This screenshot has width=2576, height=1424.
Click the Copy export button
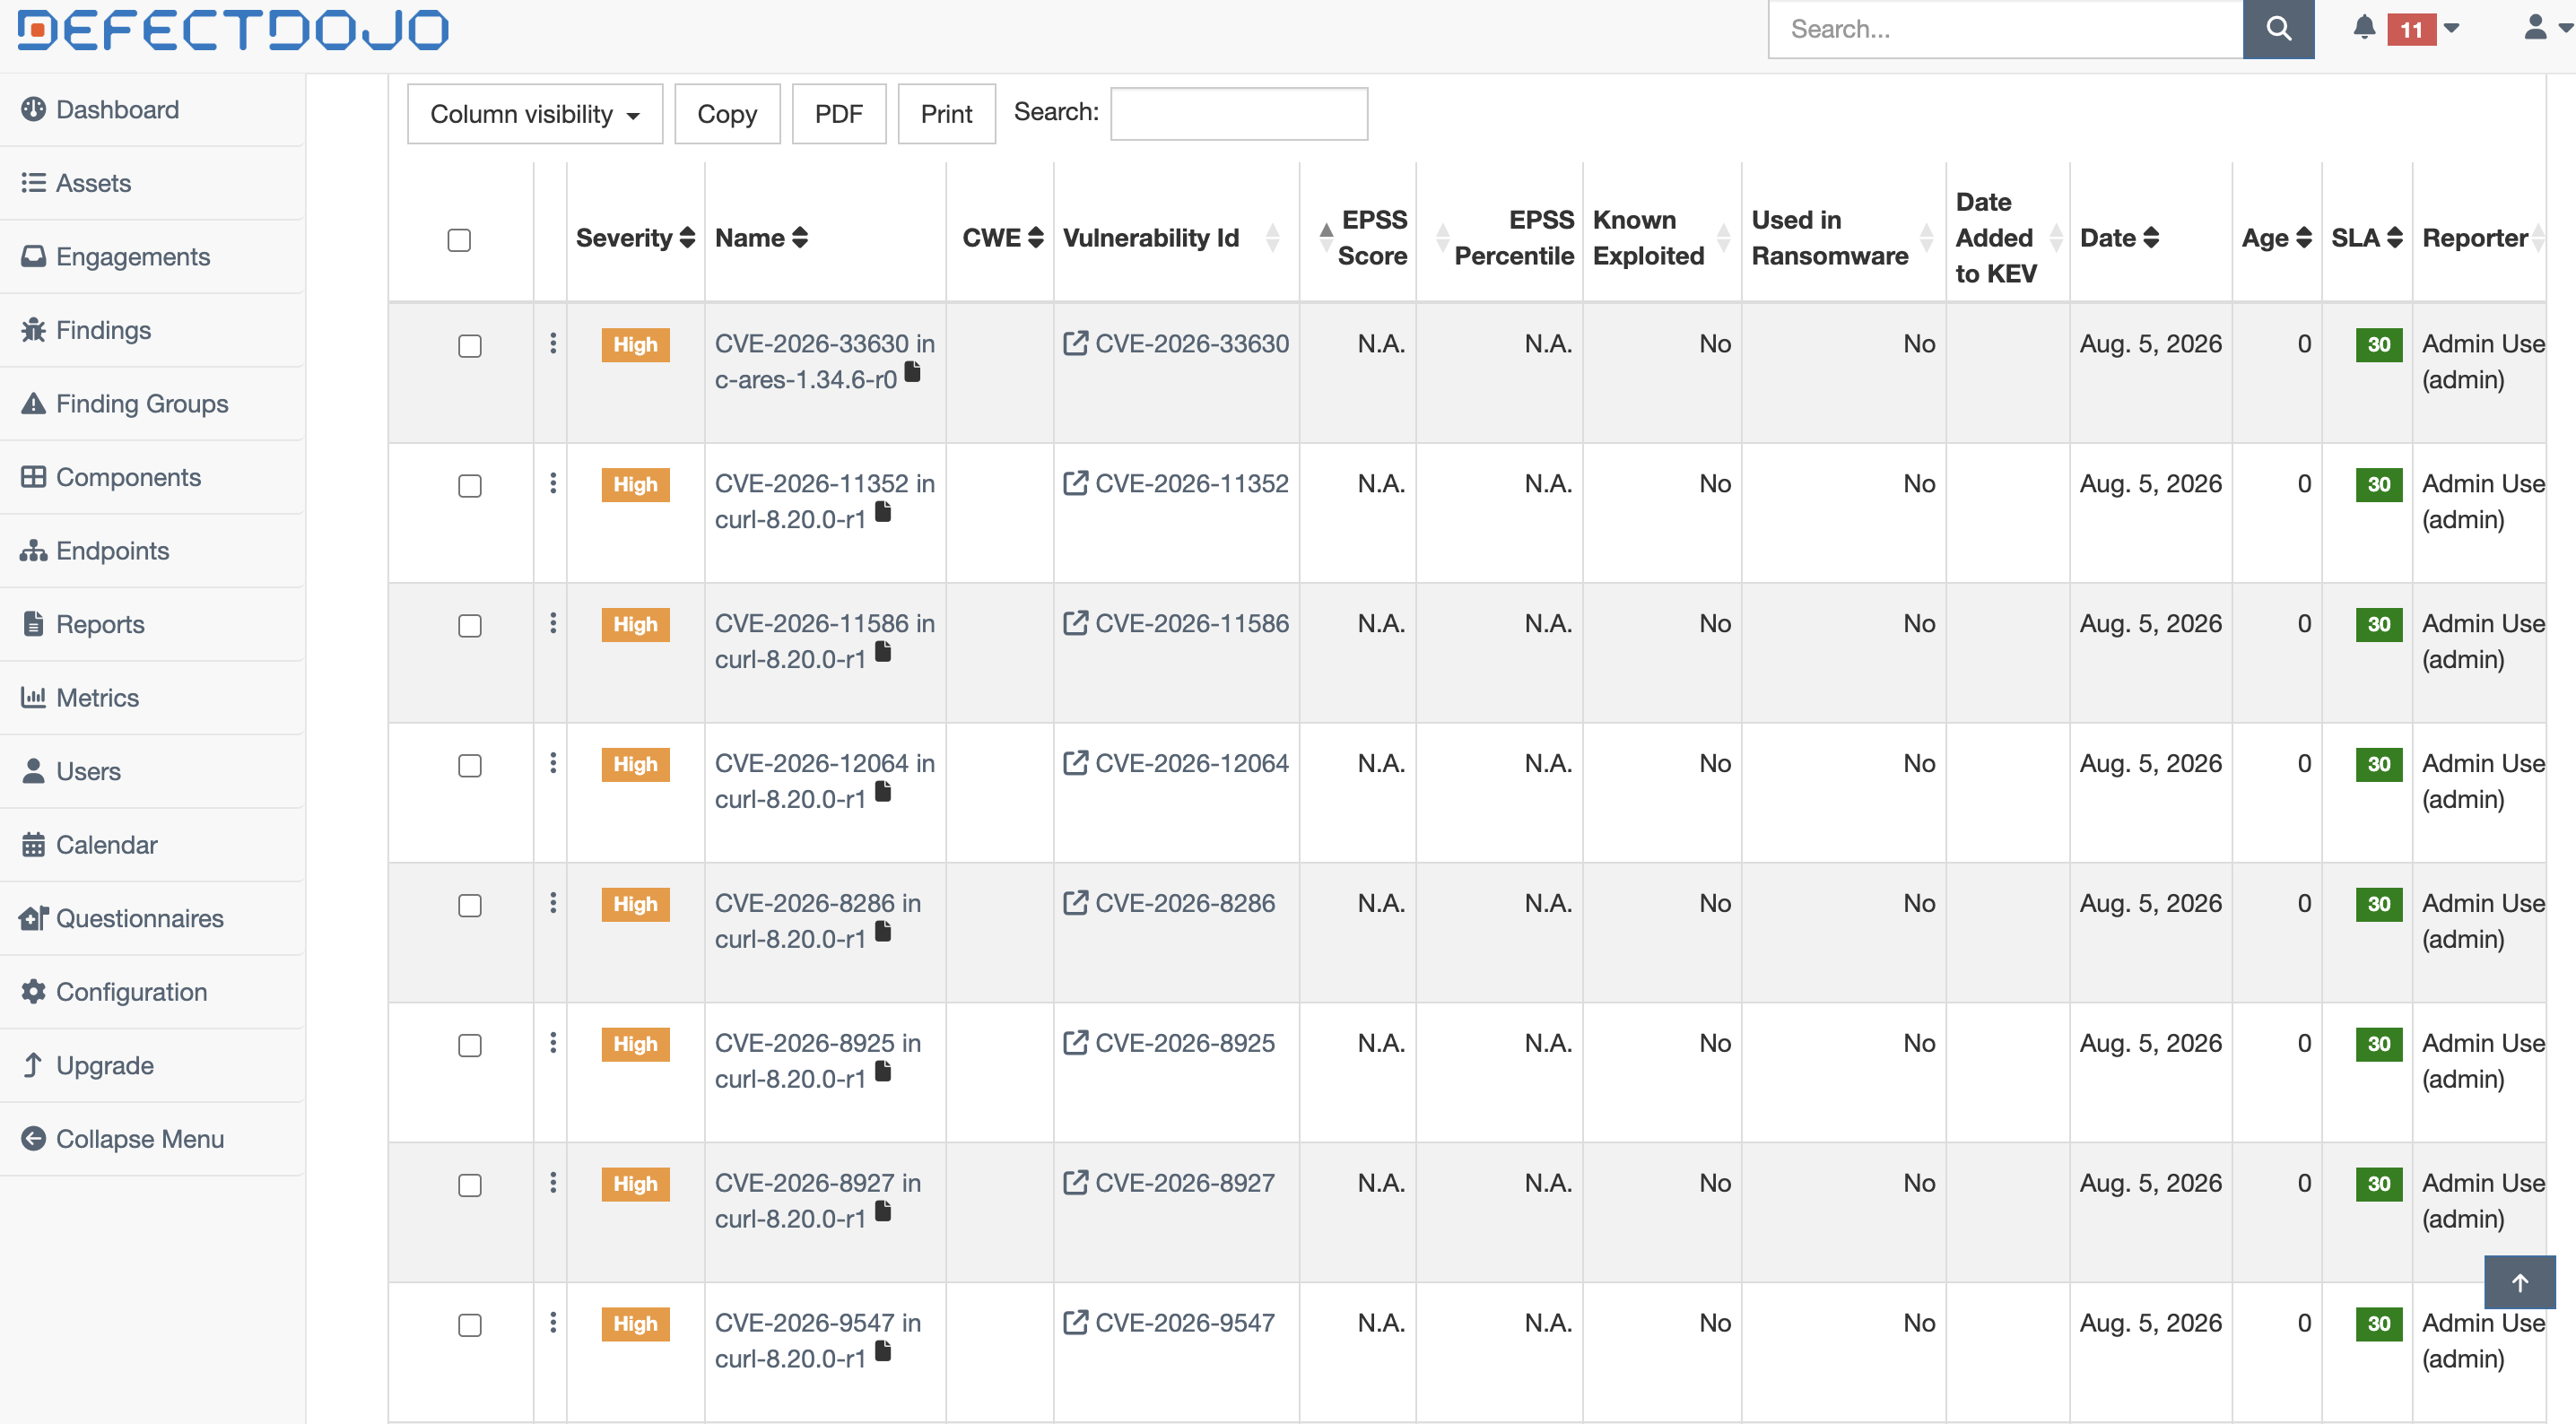click(x=727, y=114)
